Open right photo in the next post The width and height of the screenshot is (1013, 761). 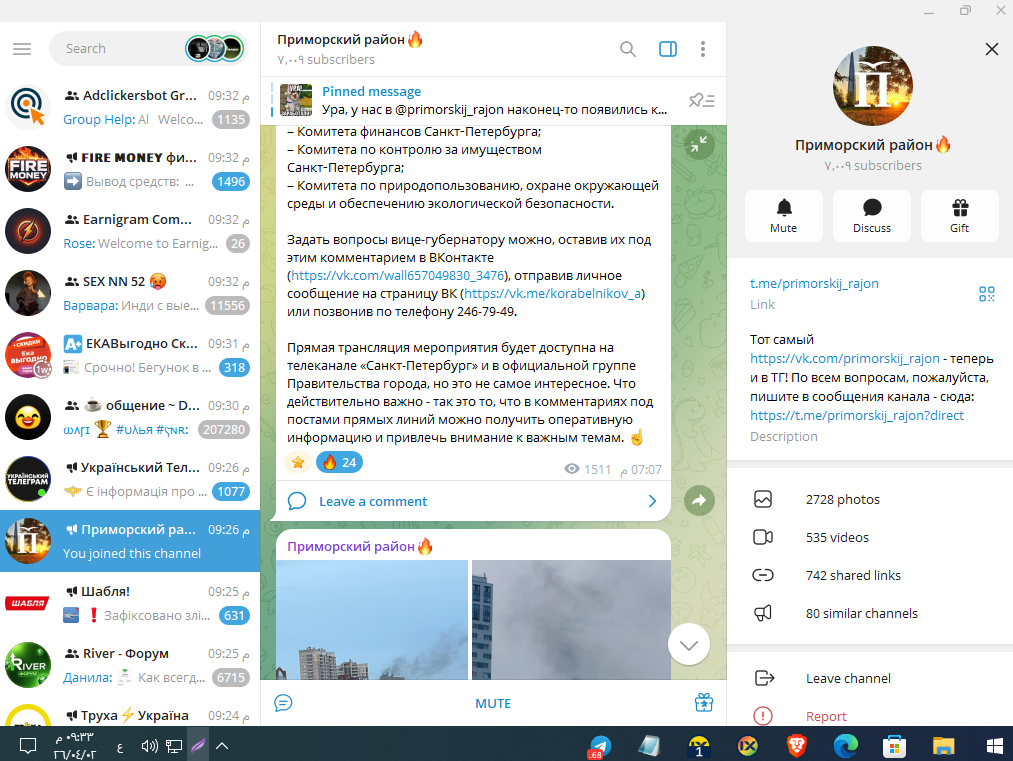571,620
